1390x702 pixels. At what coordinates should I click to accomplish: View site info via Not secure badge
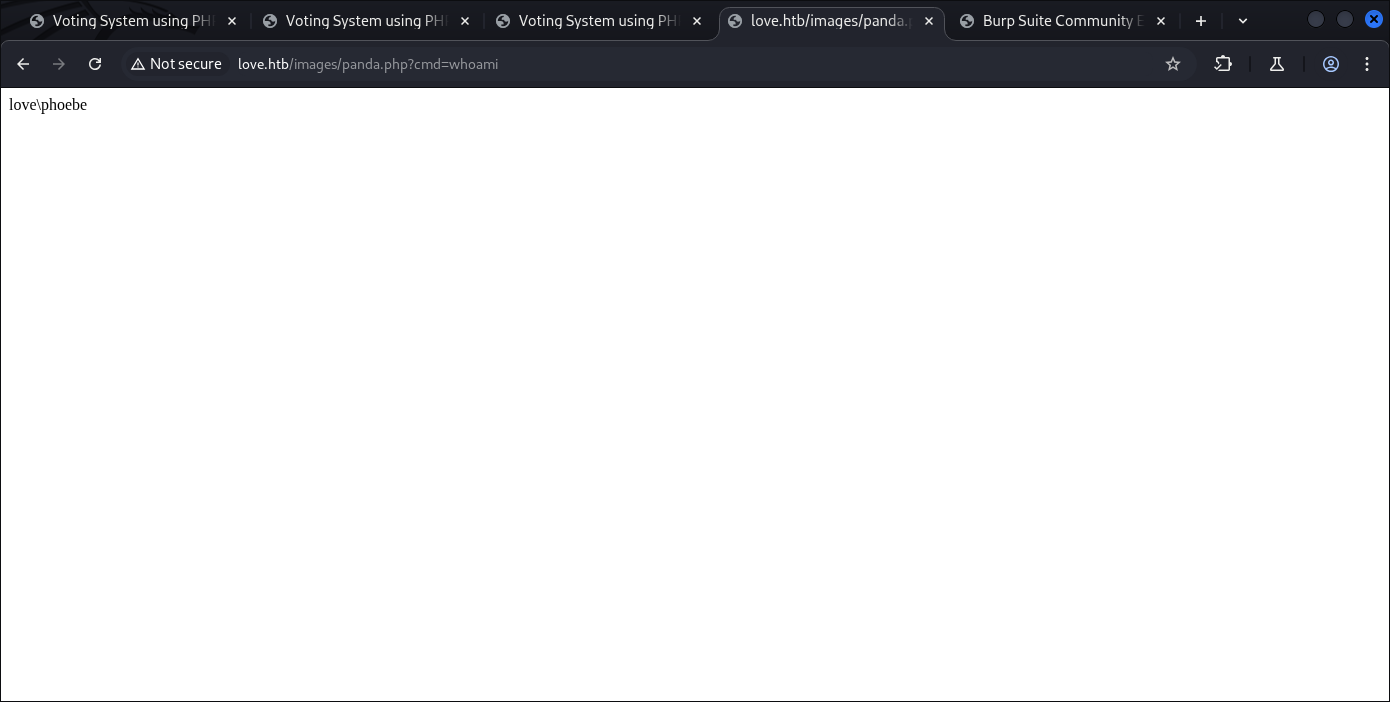176,64
